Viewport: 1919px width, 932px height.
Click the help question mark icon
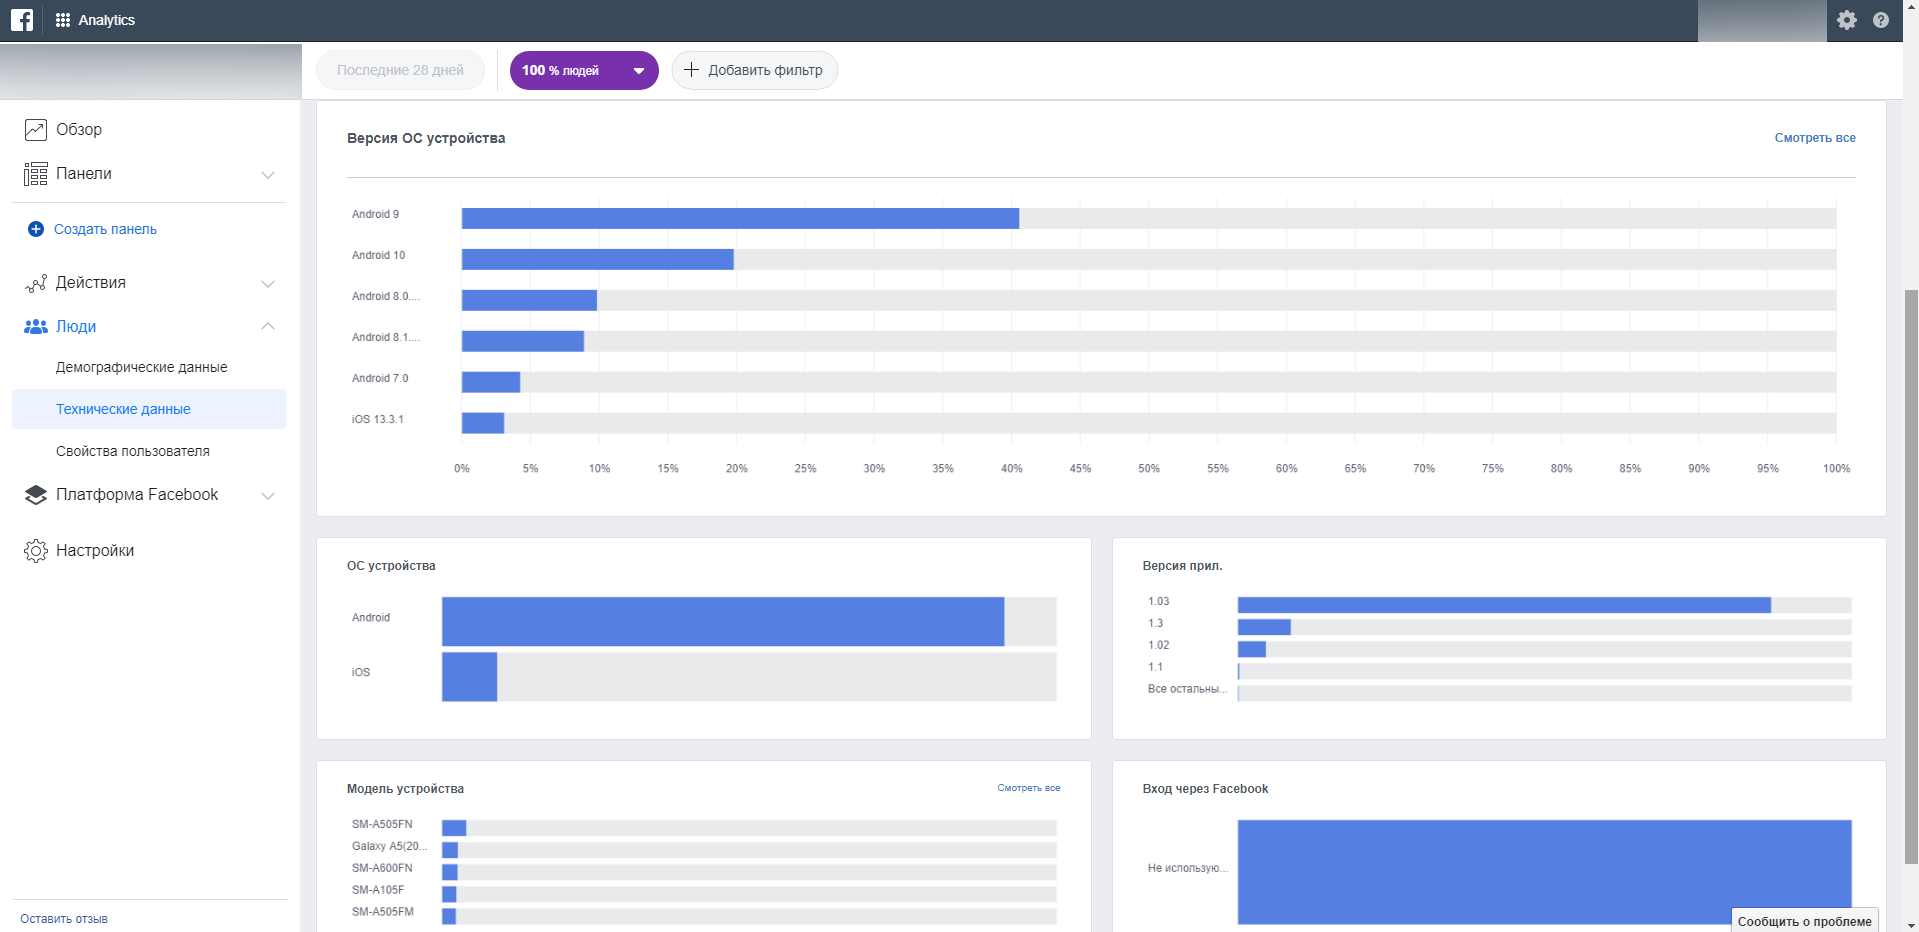pos(1880,20)
